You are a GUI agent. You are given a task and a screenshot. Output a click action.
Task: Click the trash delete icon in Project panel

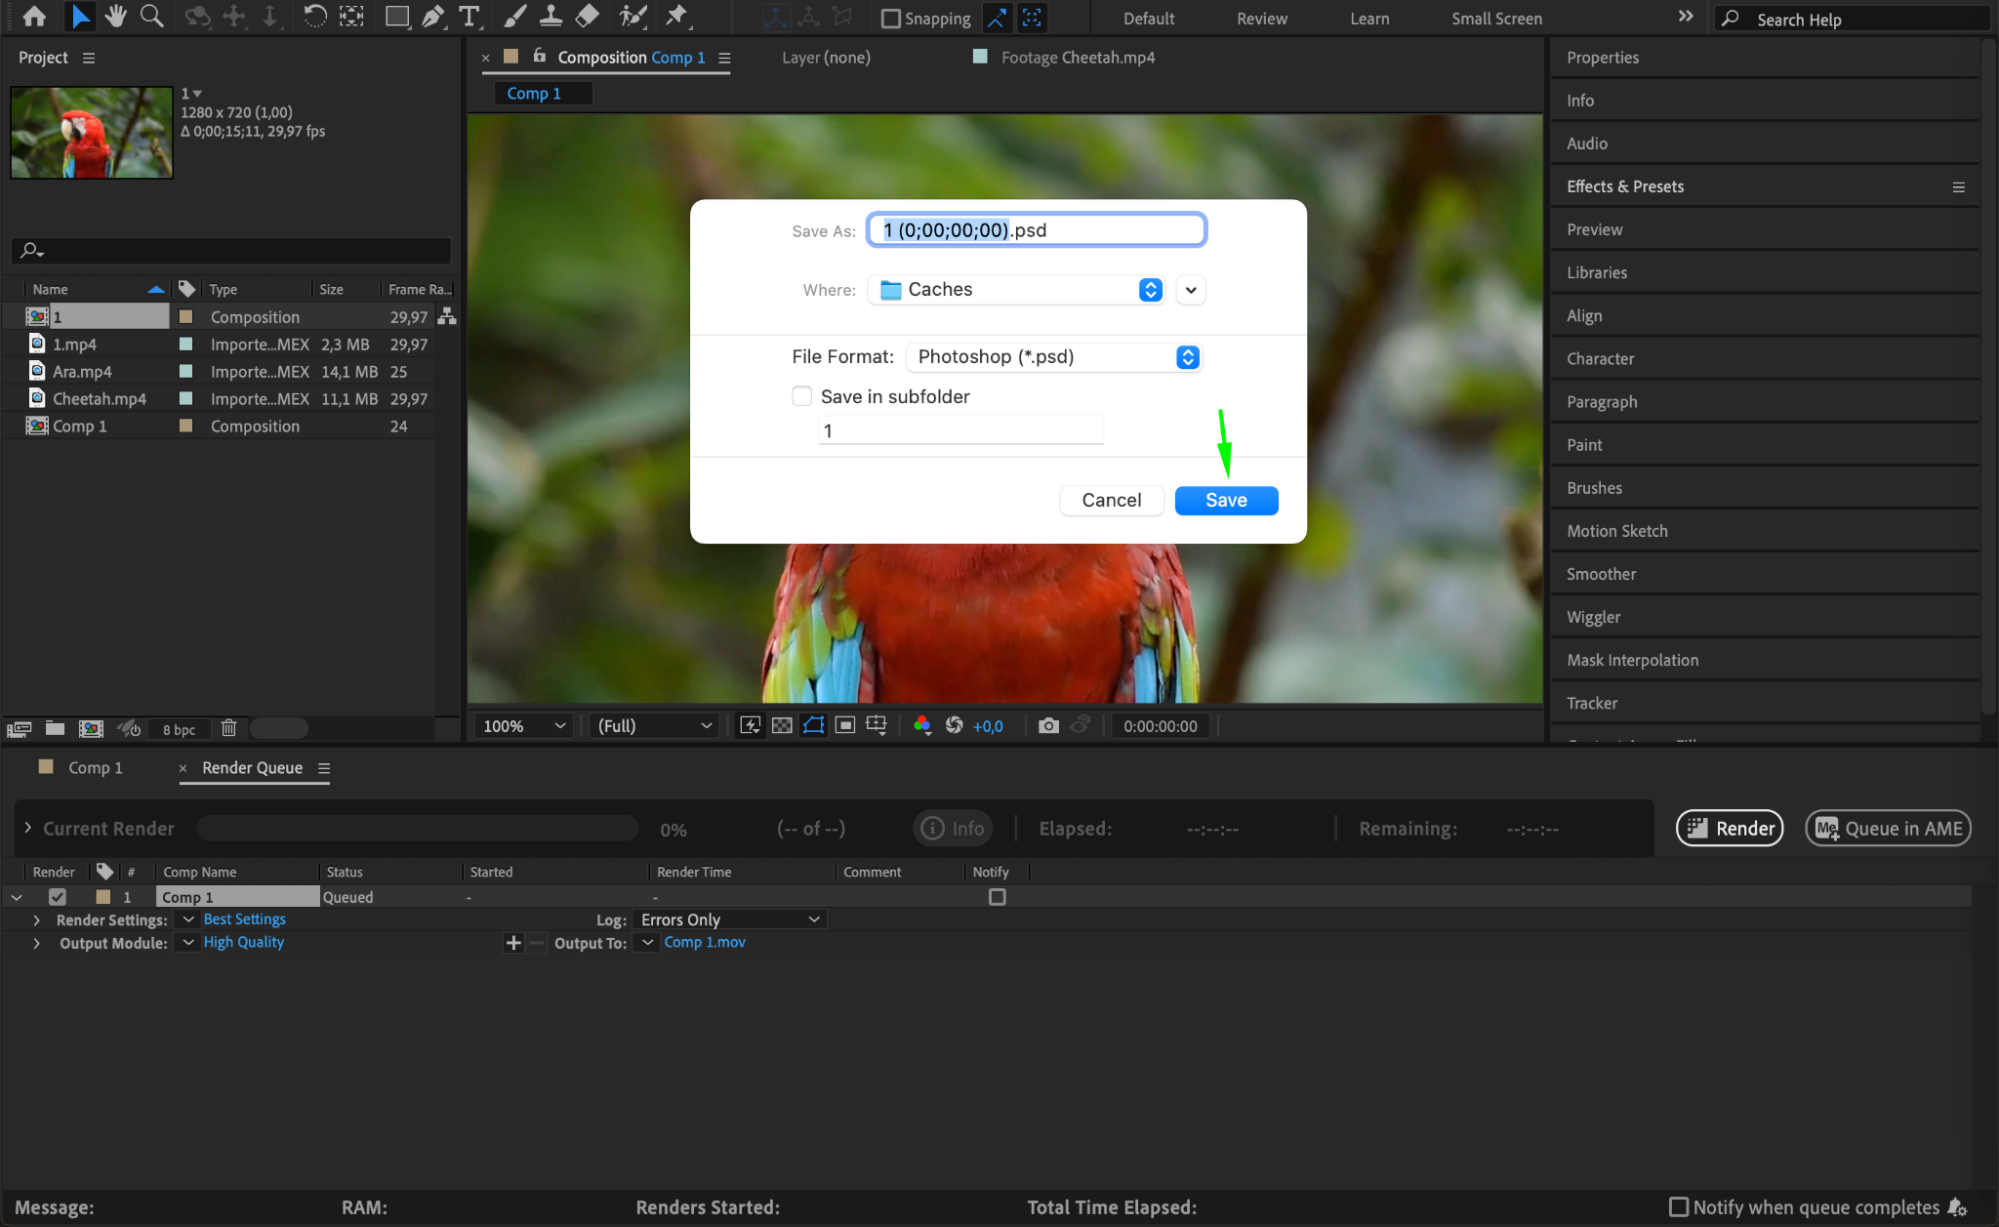pos(229,728)
